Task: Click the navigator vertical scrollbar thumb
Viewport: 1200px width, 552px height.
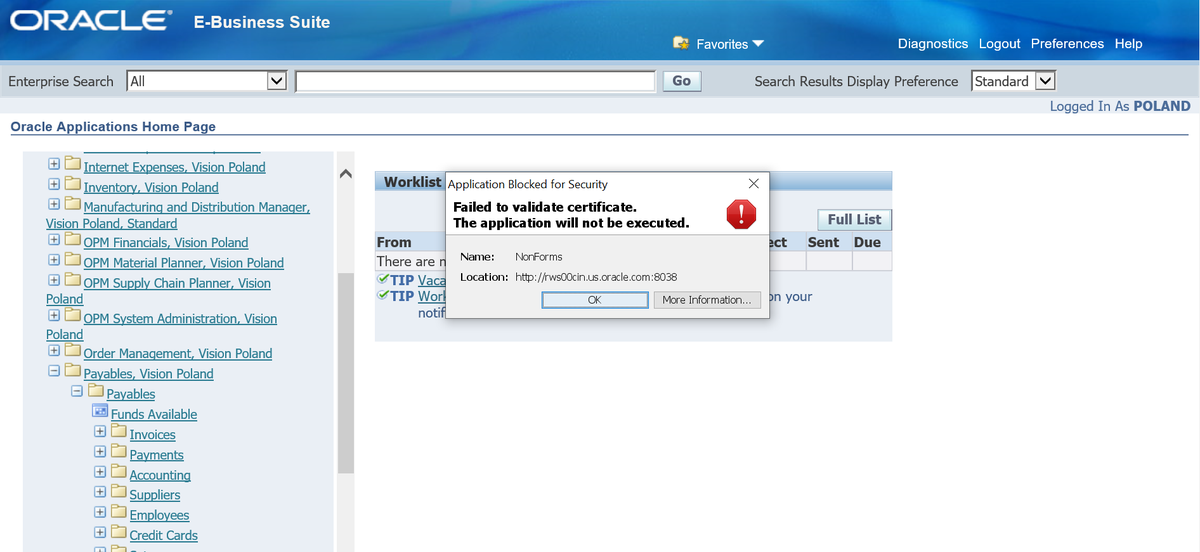Action: 346,372
